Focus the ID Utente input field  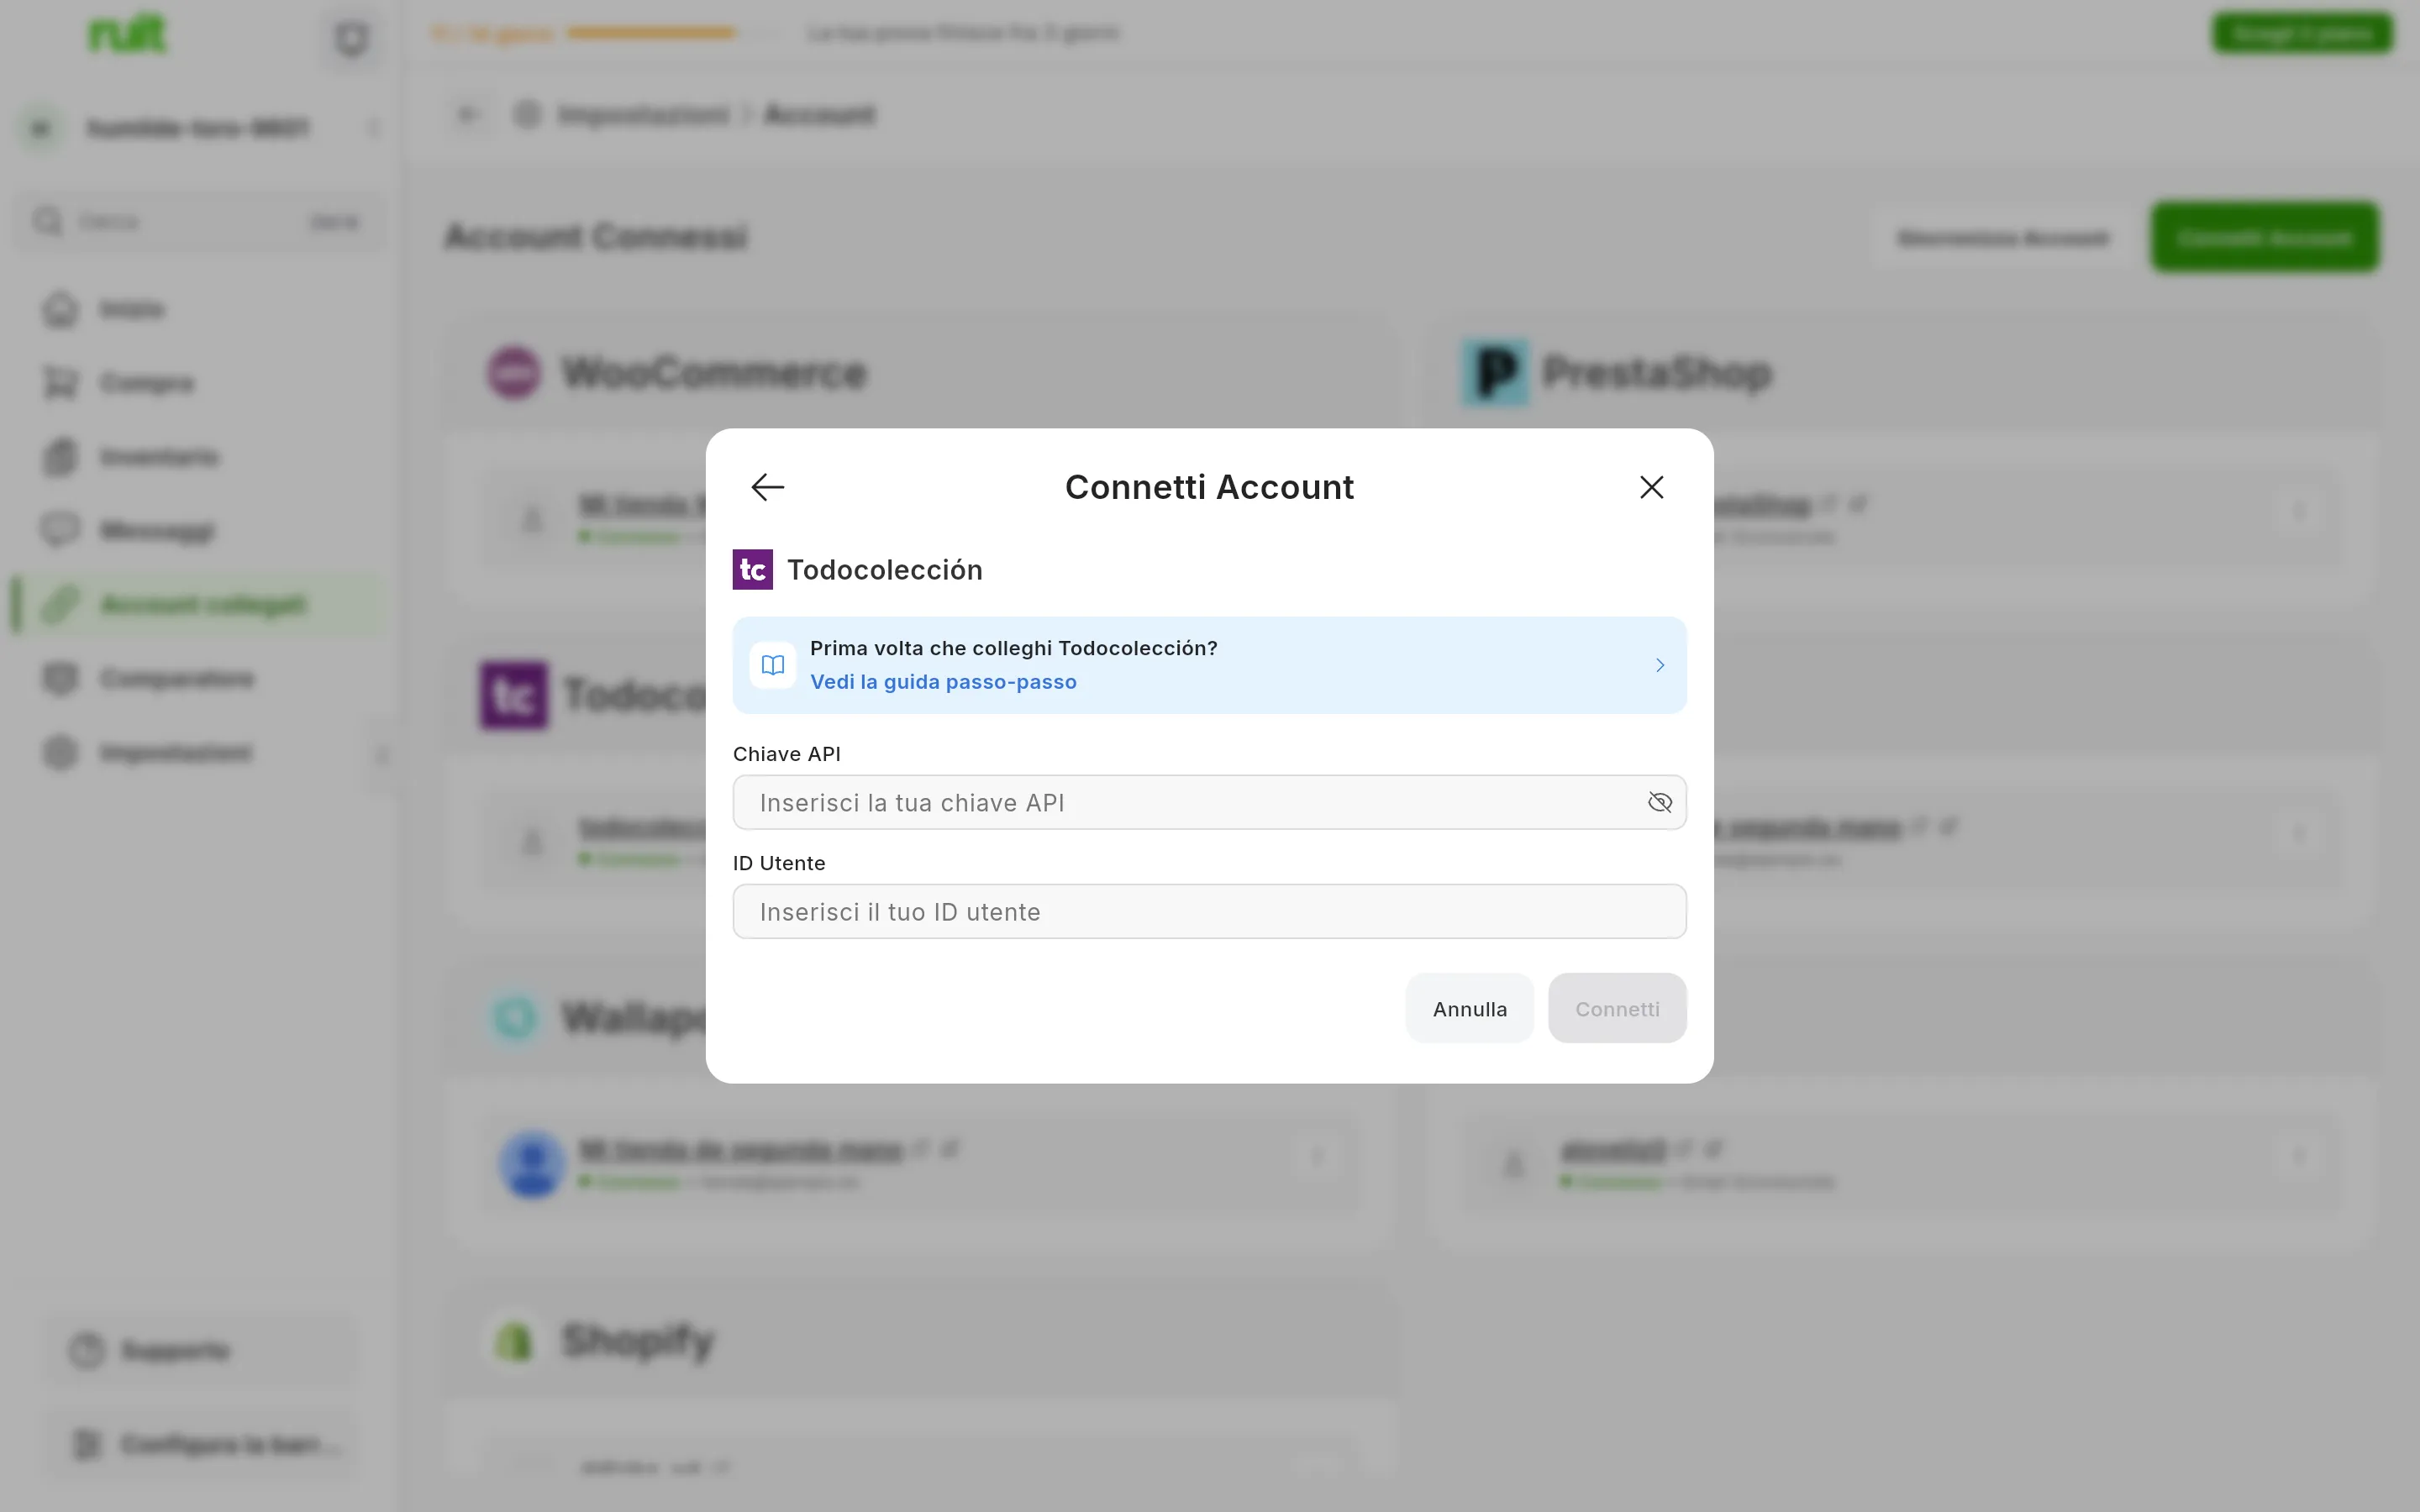1209,911
